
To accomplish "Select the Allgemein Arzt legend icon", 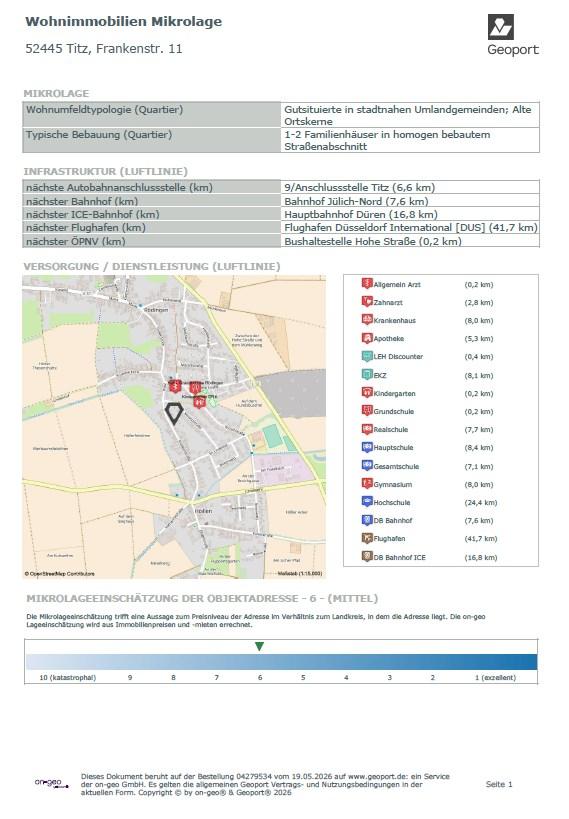I will tap(367, 284).
